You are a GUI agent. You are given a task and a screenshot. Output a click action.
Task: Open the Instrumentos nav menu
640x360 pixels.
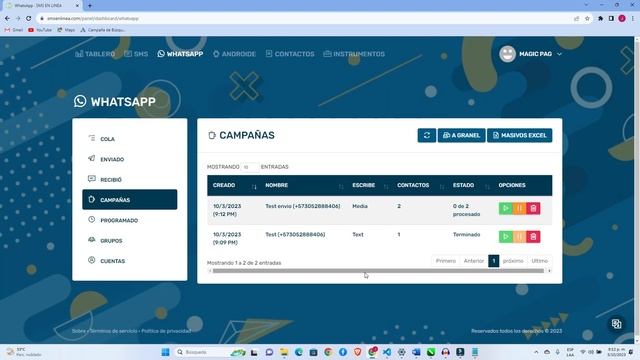pos(354,54)
